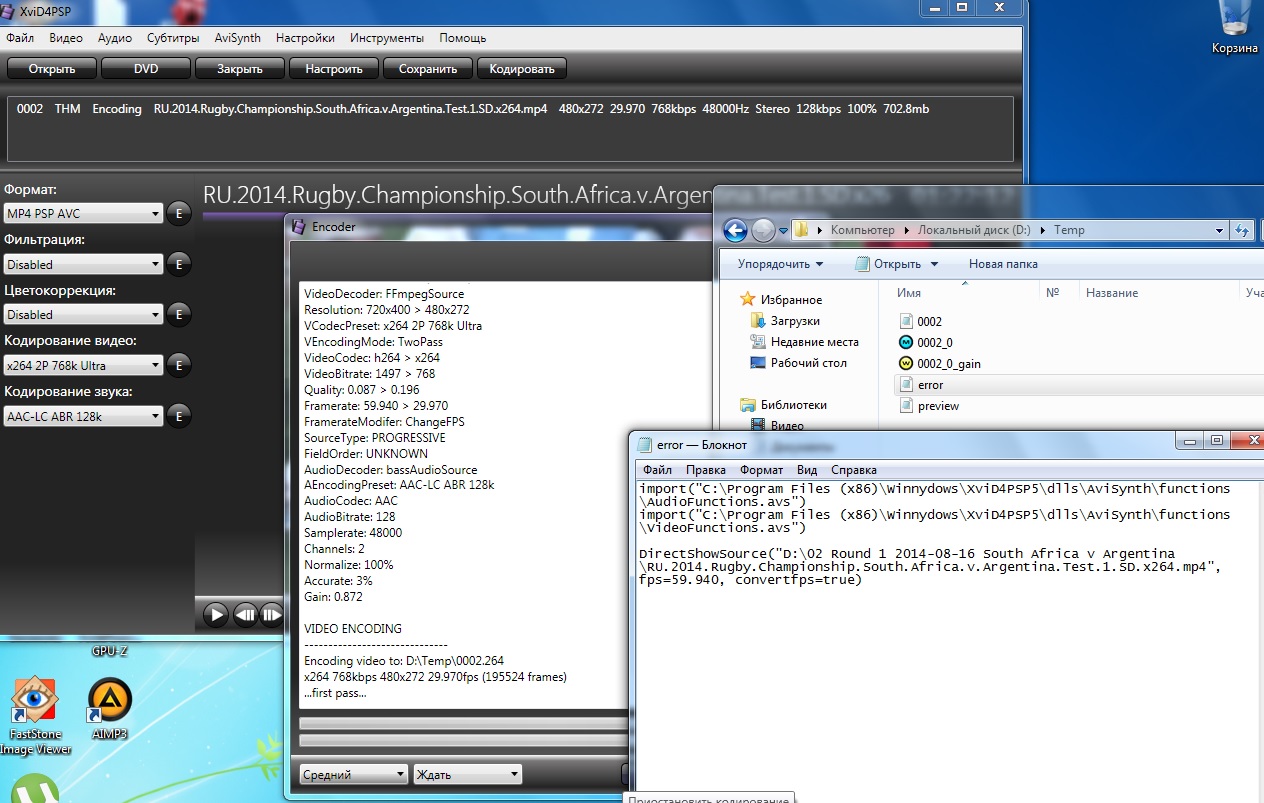This screenshot has height=803, width=1264.
Task: Open the Ждать dropdown in Encoder window
Action: 467,774
